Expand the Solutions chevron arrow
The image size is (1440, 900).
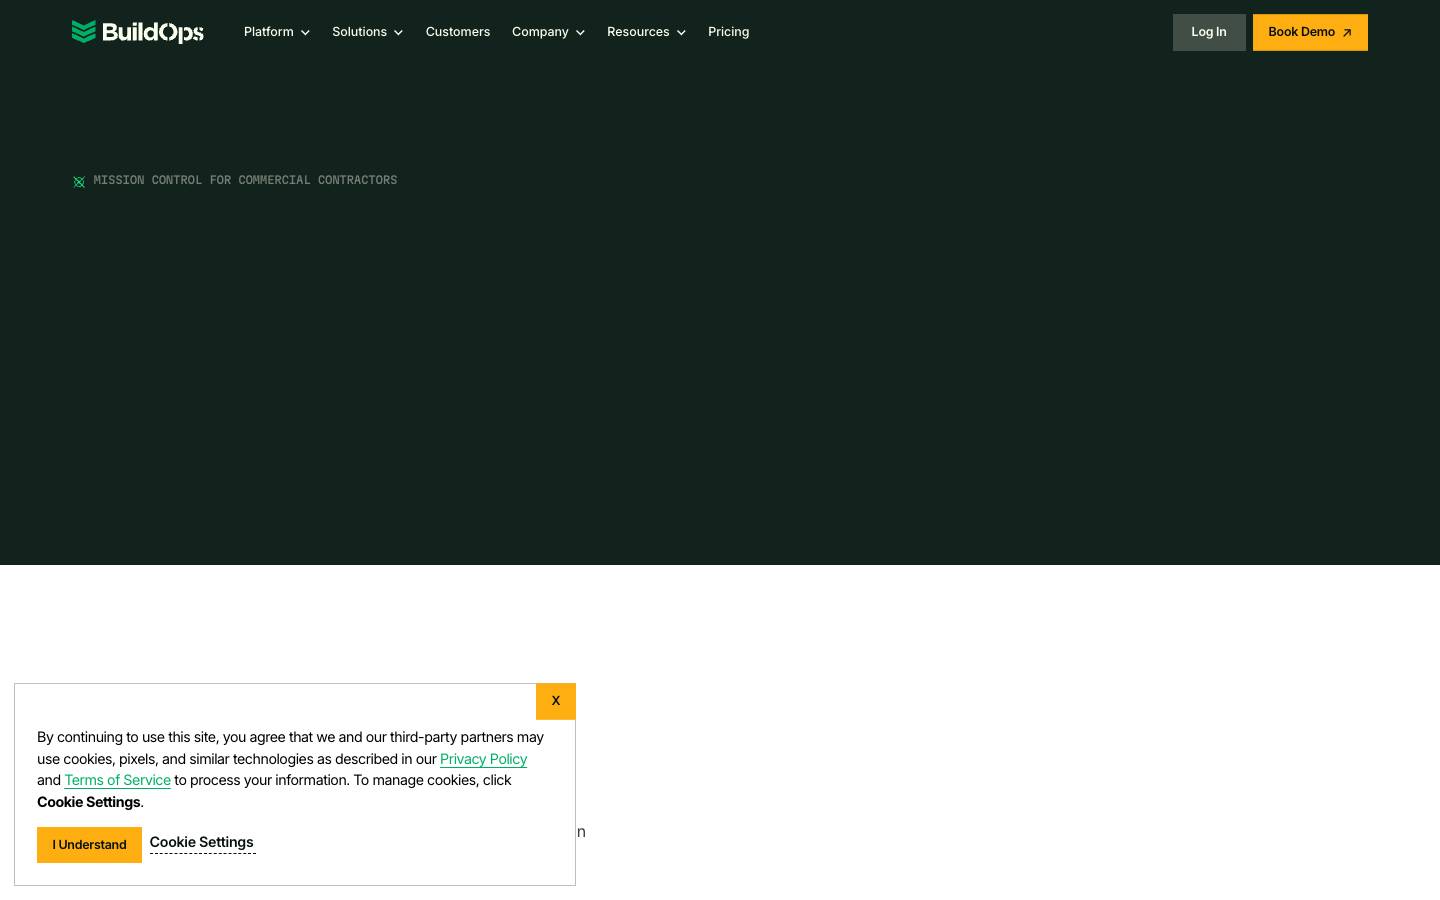point(398,33)
